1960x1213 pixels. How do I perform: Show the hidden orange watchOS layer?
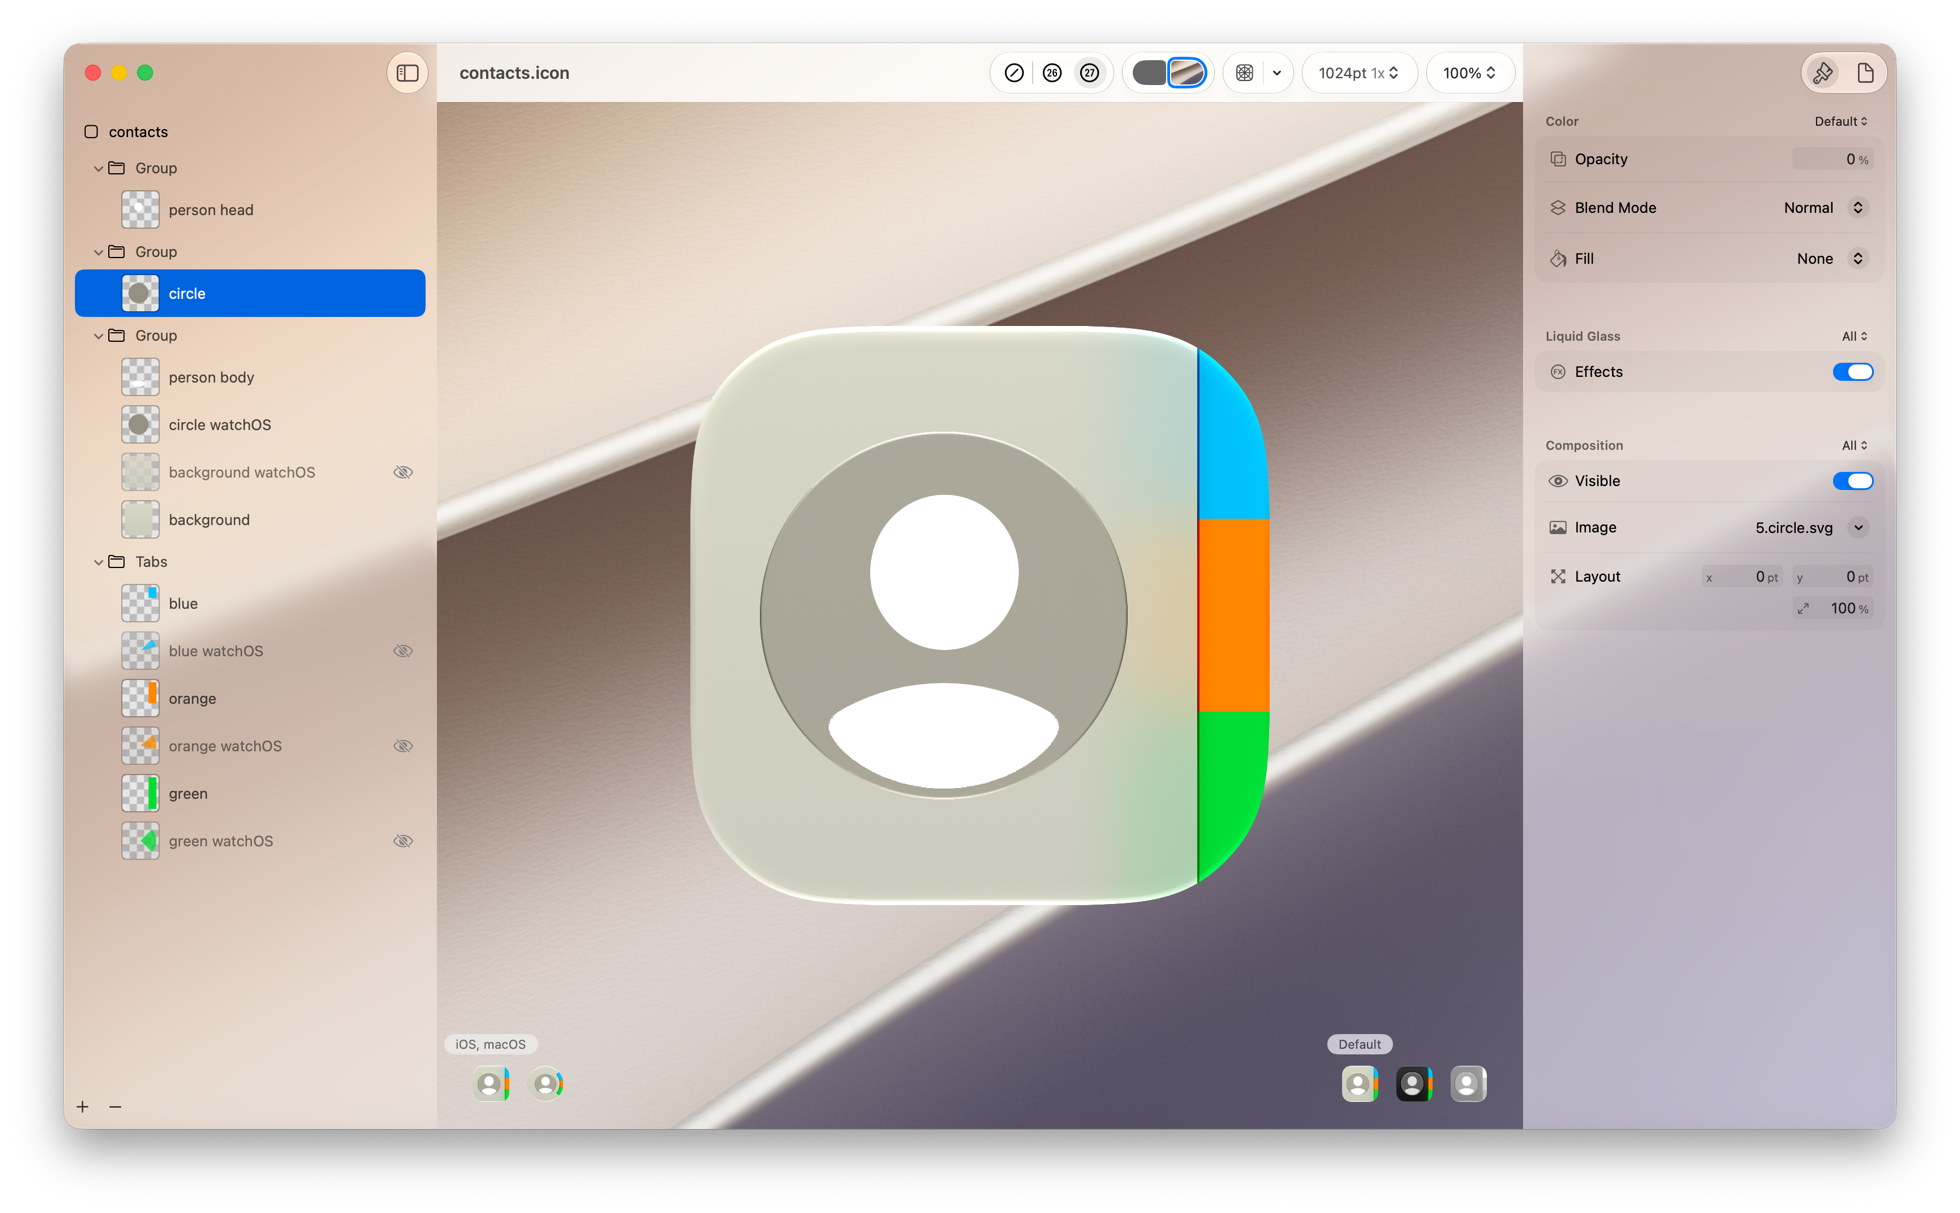pyautogui.click(x=403, y=746)
